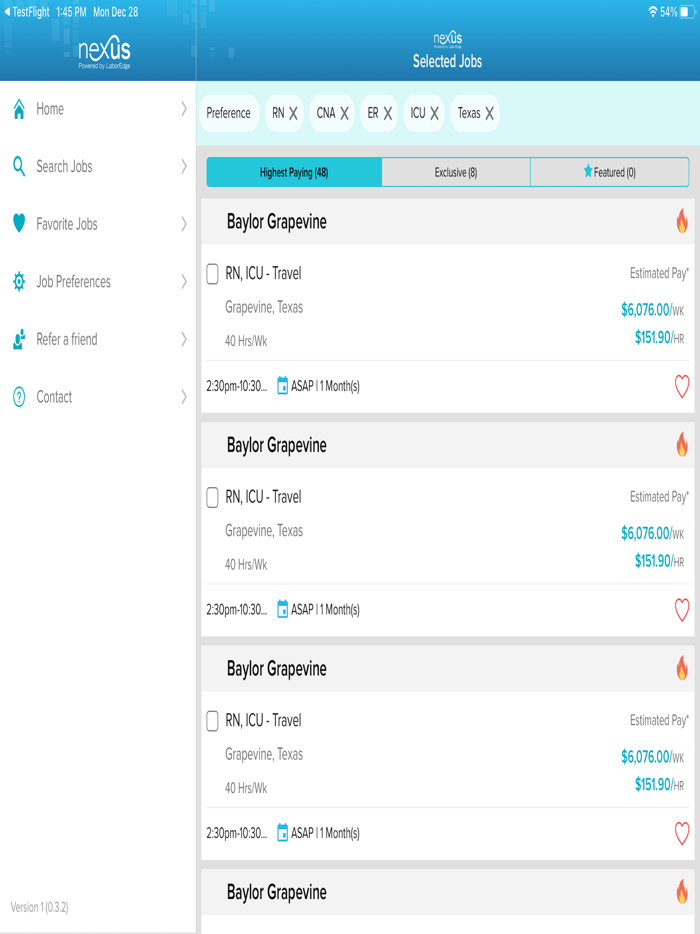Check the first RN, ICU - Travel checkbox
Screen dimensions: 700x934
click(212, 274)
